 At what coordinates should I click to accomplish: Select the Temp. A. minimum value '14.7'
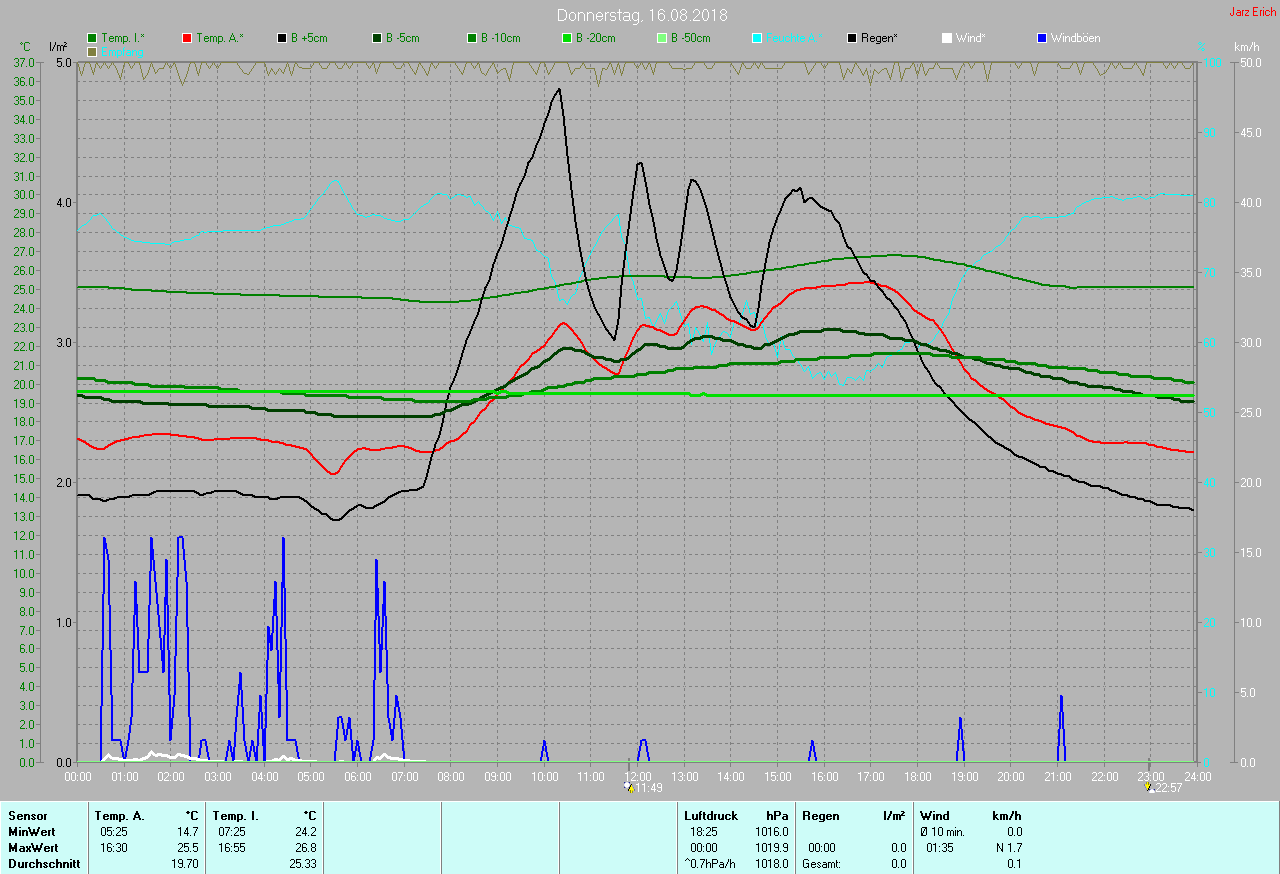point(187,831)
